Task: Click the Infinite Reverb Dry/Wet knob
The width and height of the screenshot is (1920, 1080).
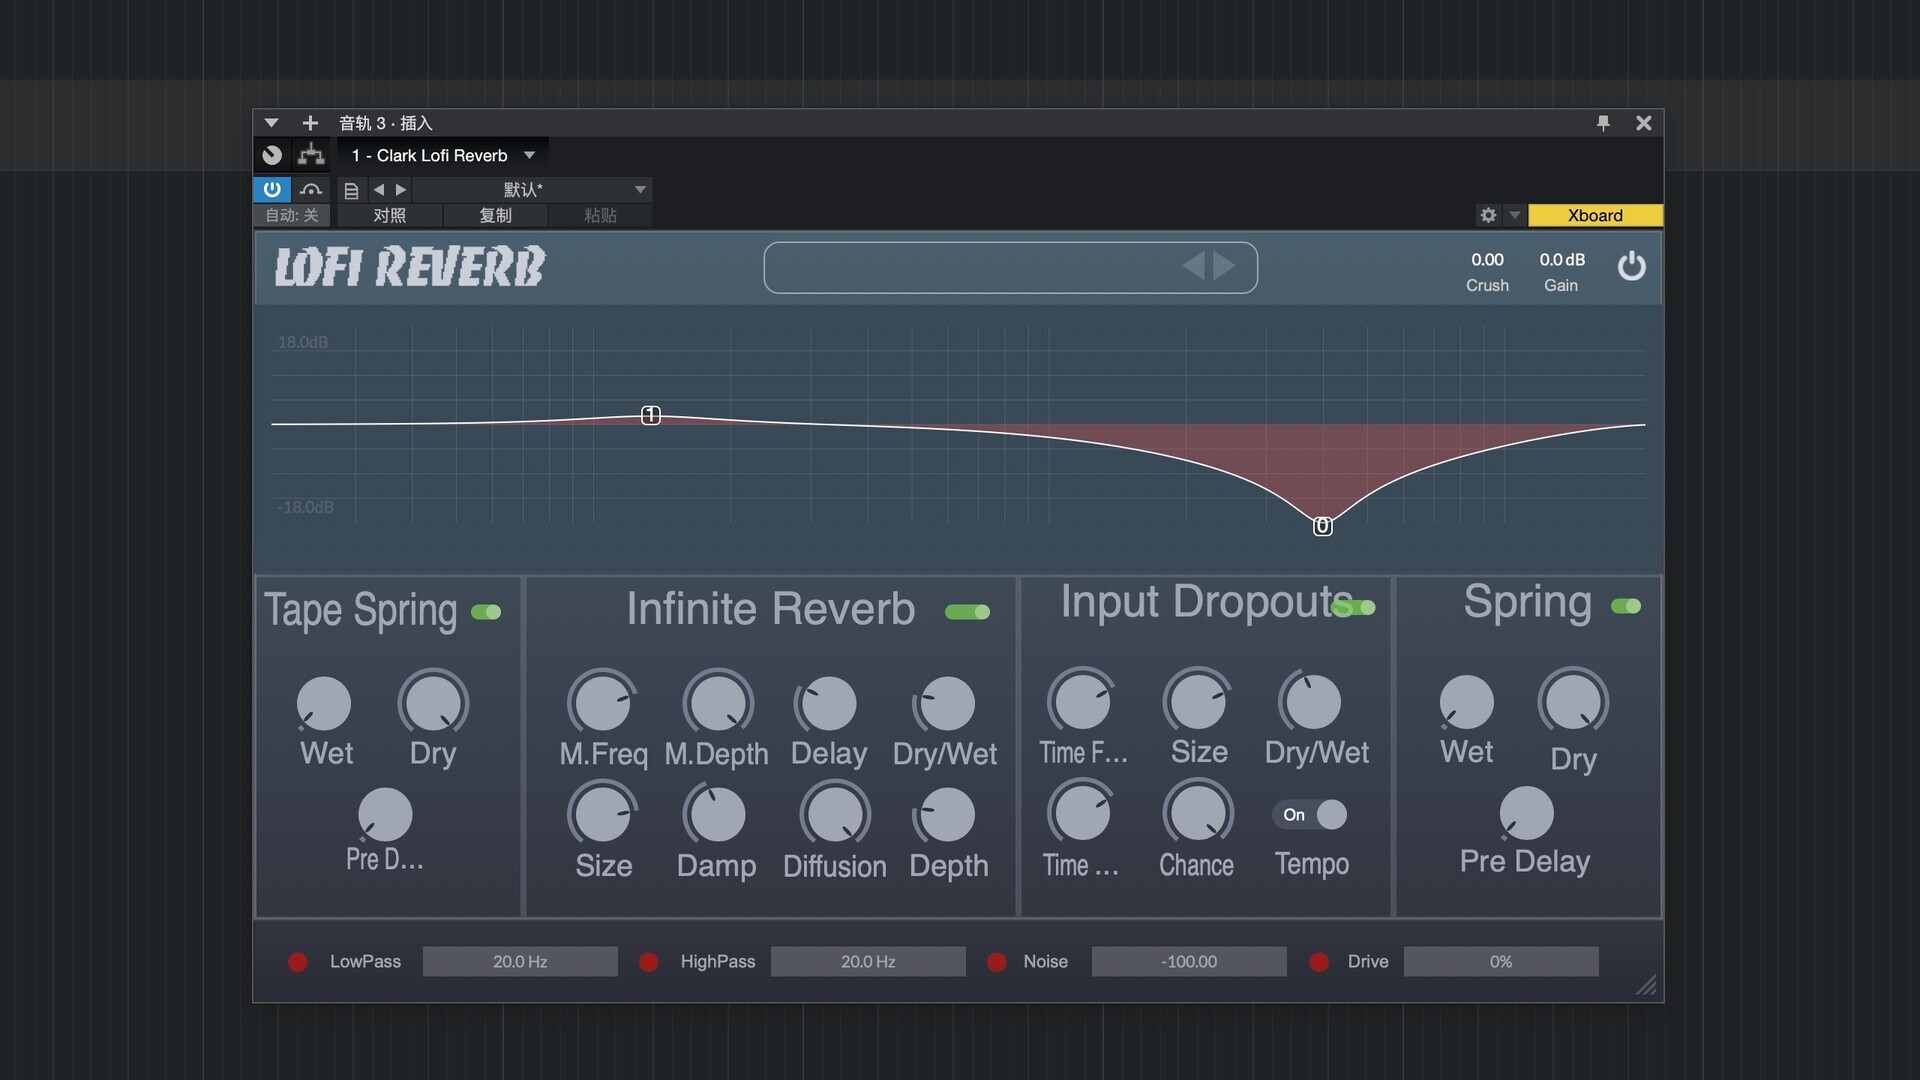Action: tap(945, 704)
